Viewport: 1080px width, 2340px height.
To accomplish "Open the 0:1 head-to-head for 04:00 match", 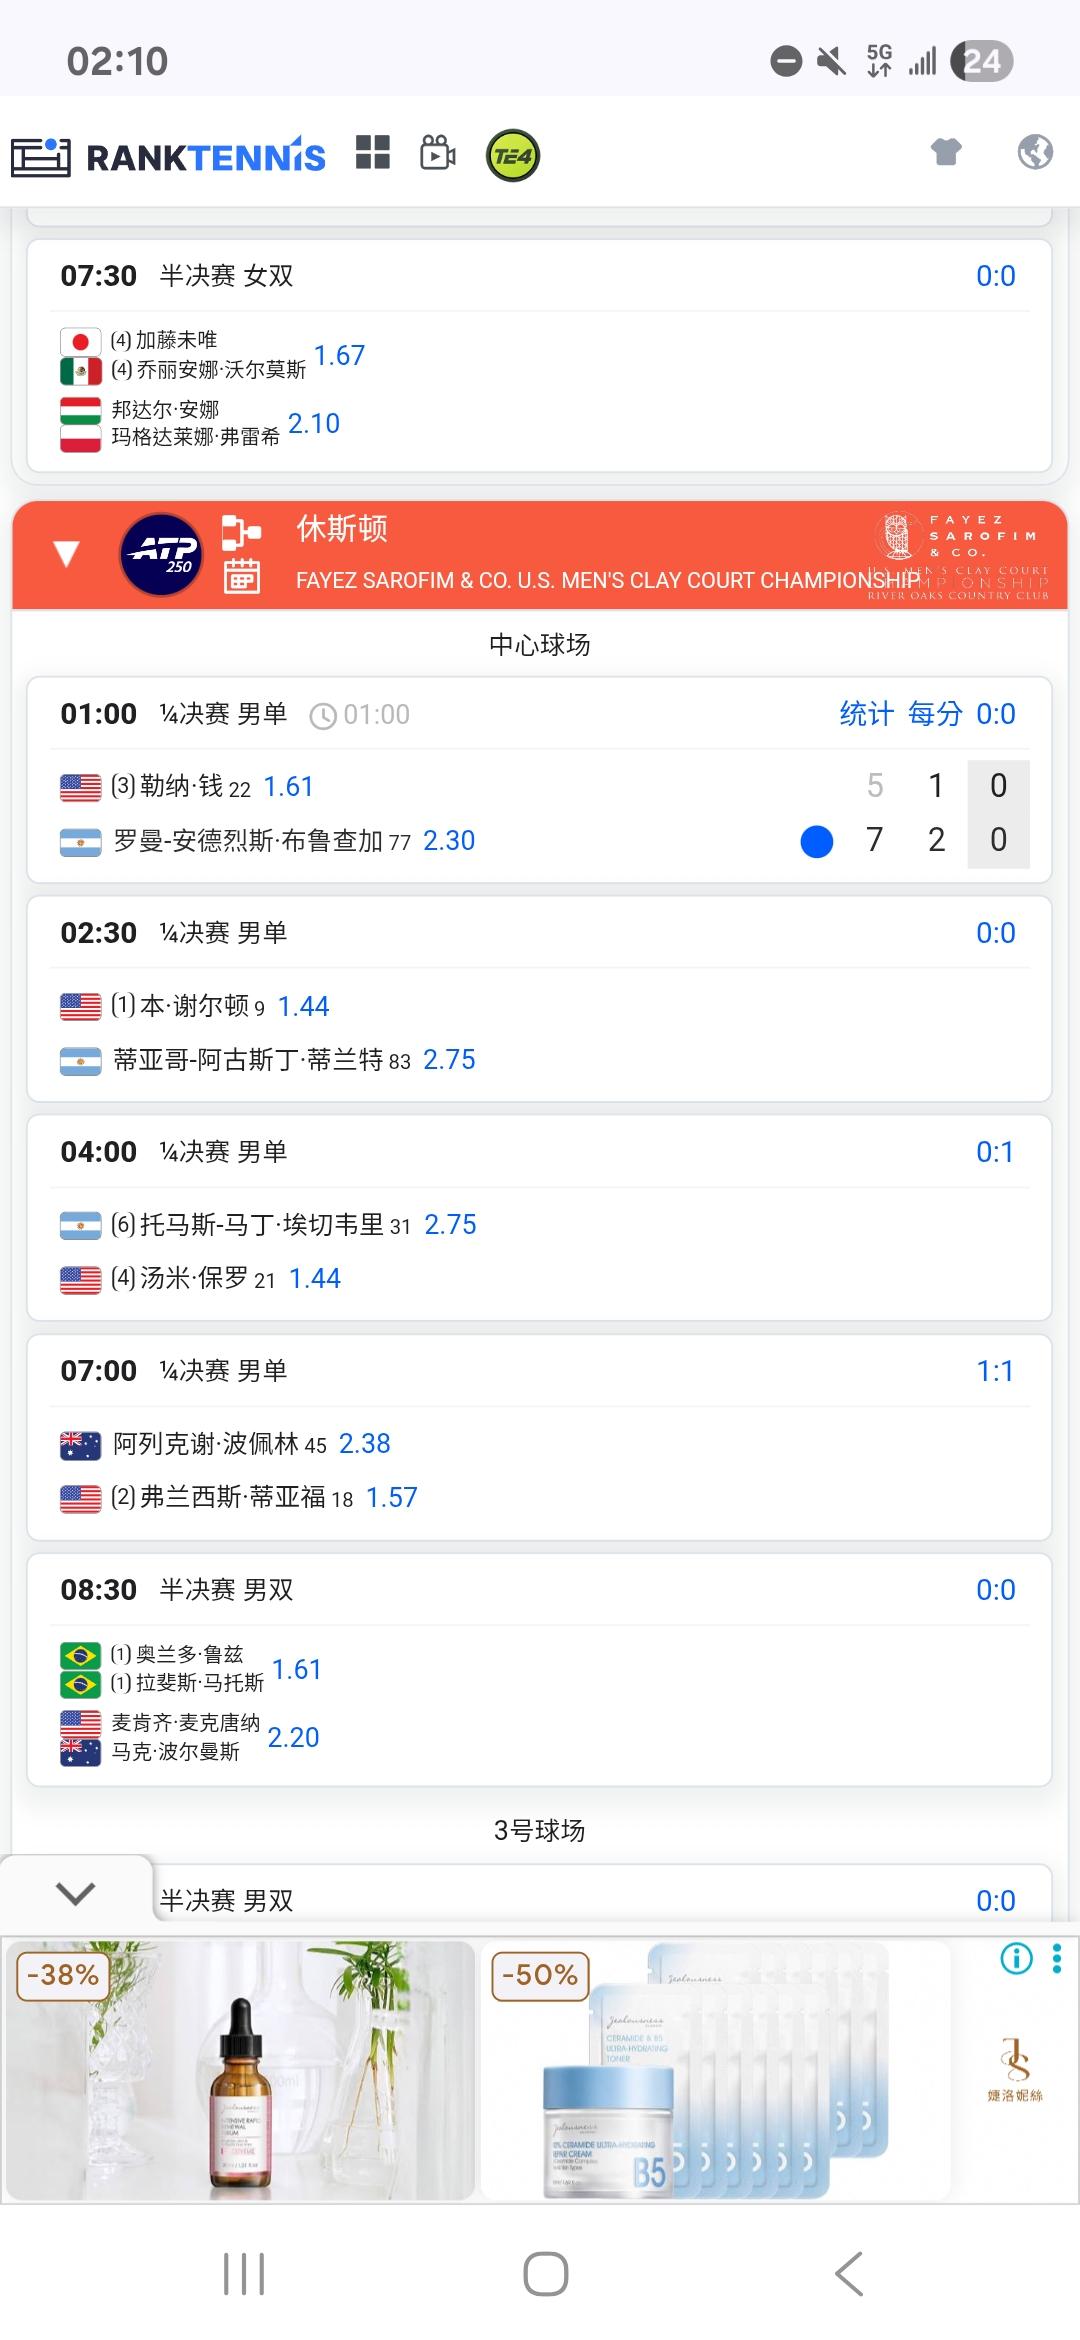I will 995,1152.
